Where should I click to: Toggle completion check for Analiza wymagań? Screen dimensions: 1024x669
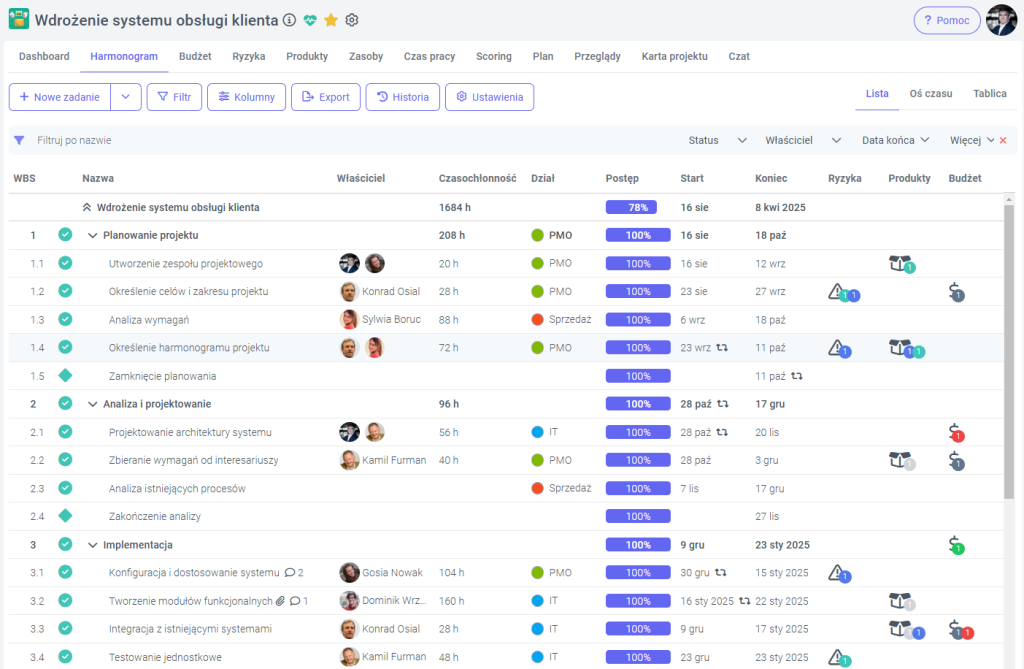65,319
